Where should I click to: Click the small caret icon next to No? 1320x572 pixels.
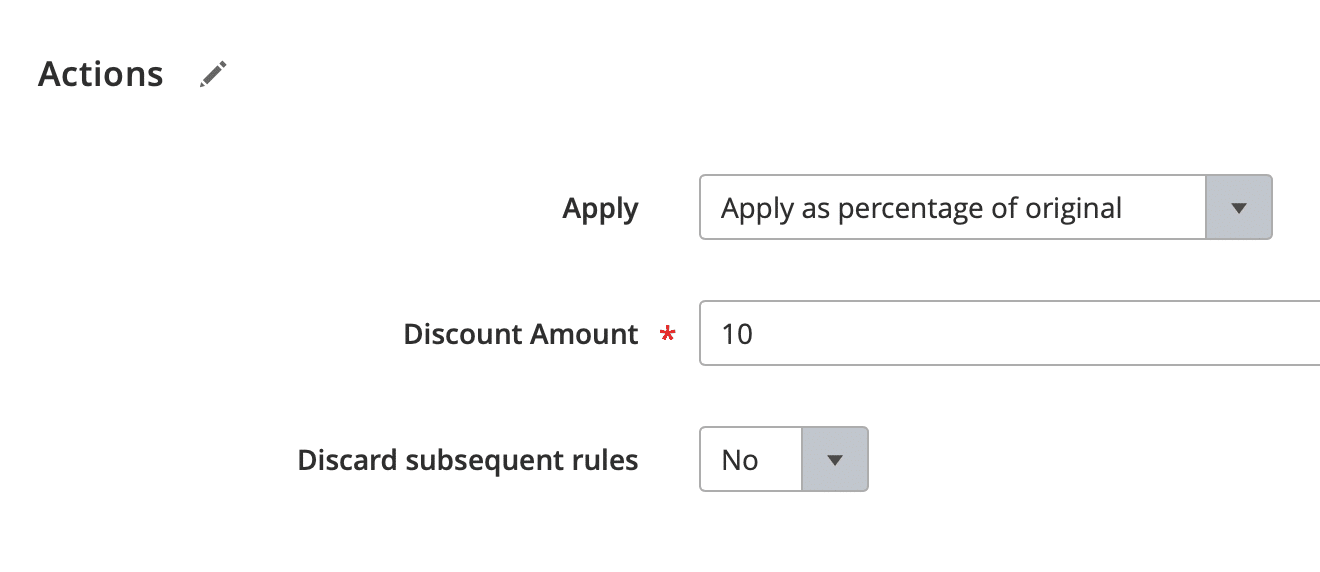coord(835,461)
